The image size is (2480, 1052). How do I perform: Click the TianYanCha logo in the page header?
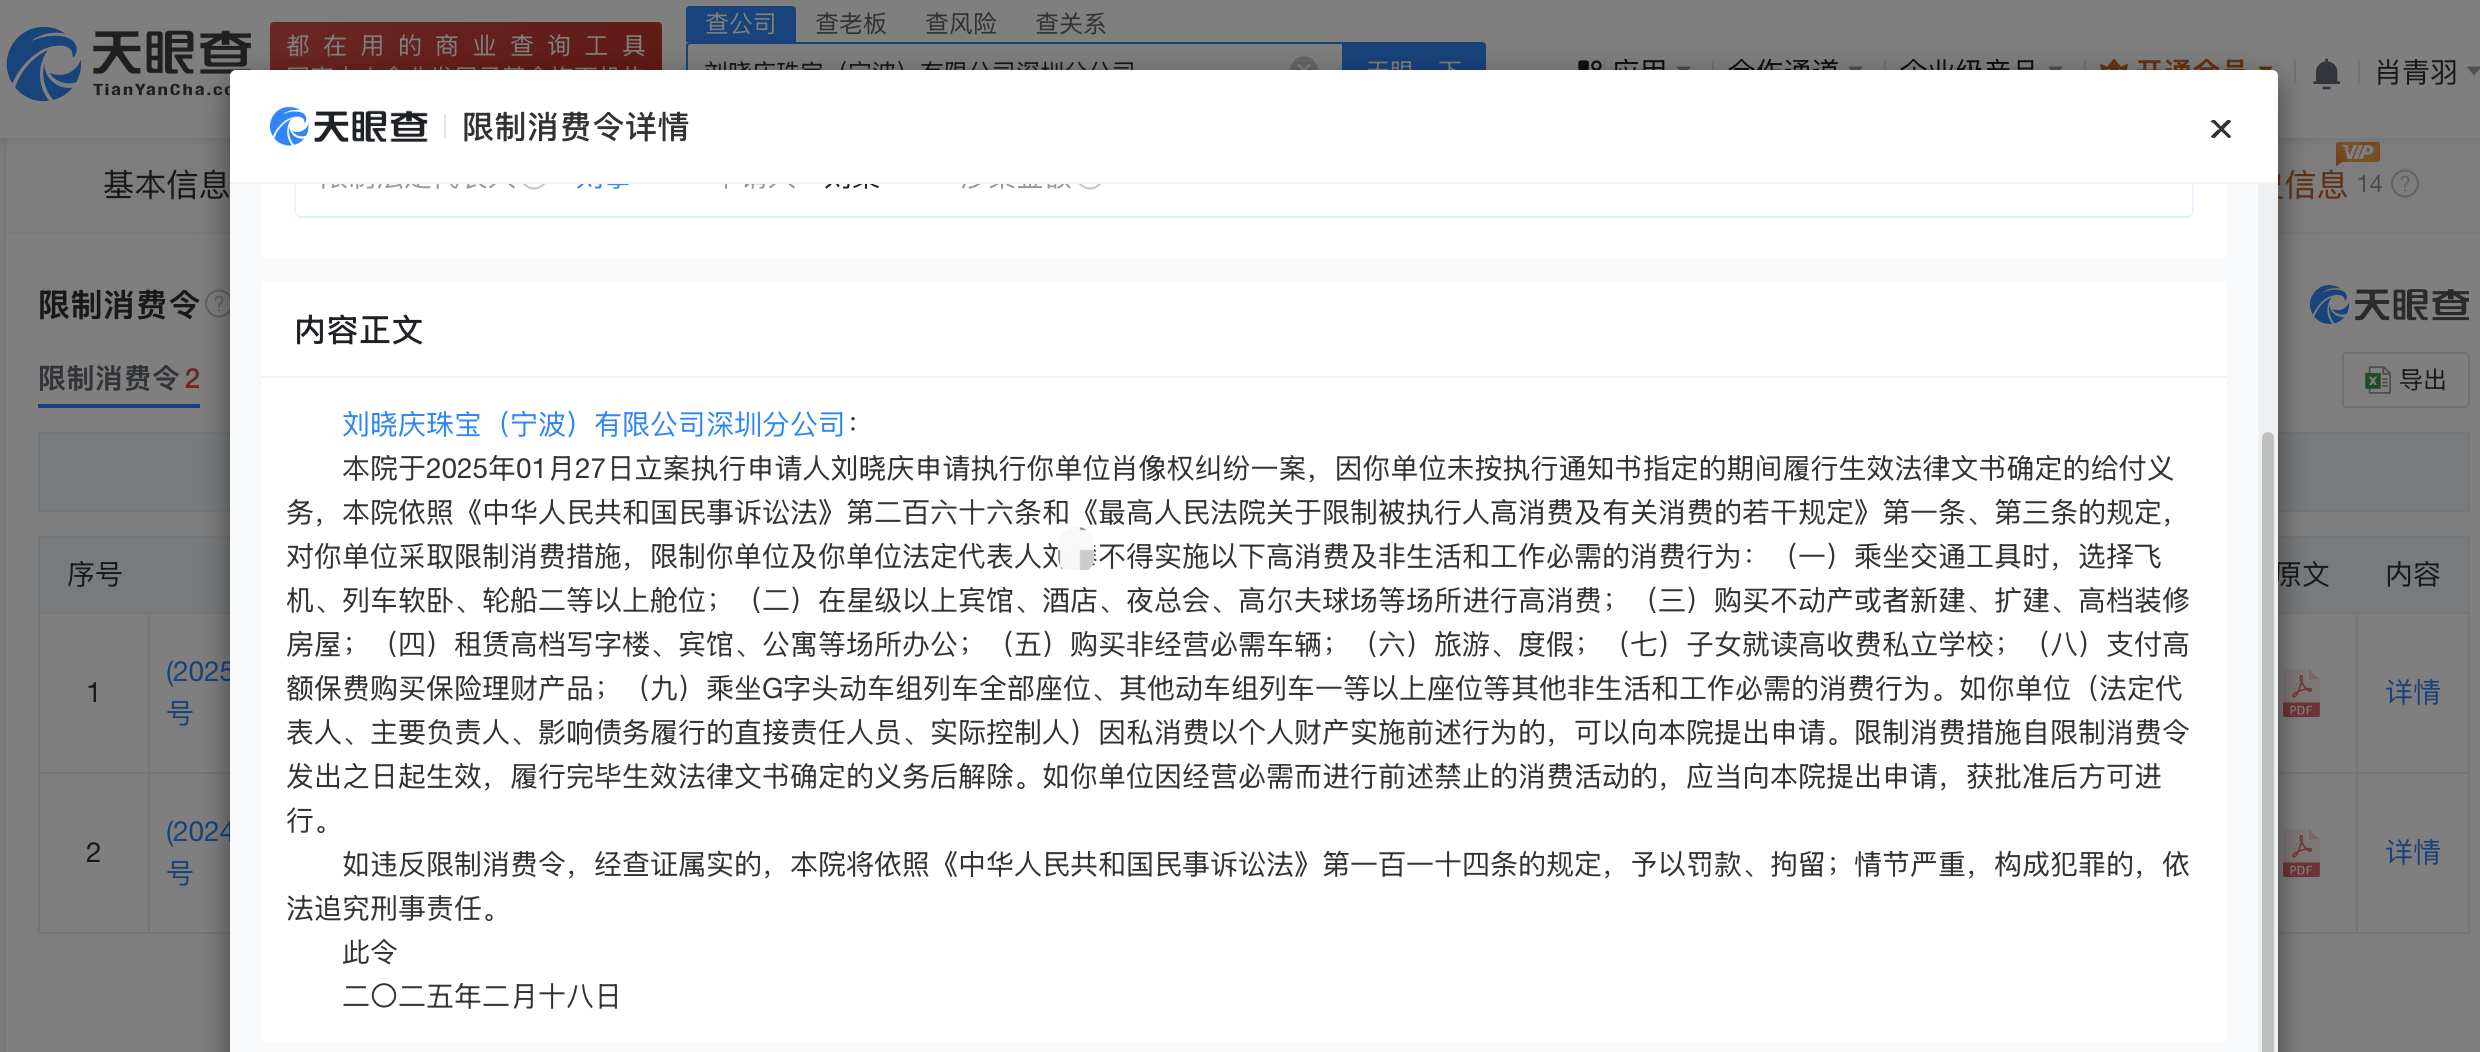click(128, 64)
